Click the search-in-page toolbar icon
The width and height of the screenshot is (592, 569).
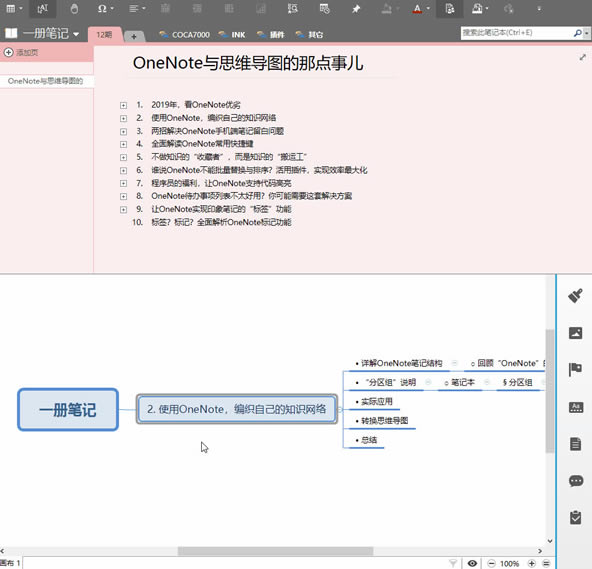point(293,8)
